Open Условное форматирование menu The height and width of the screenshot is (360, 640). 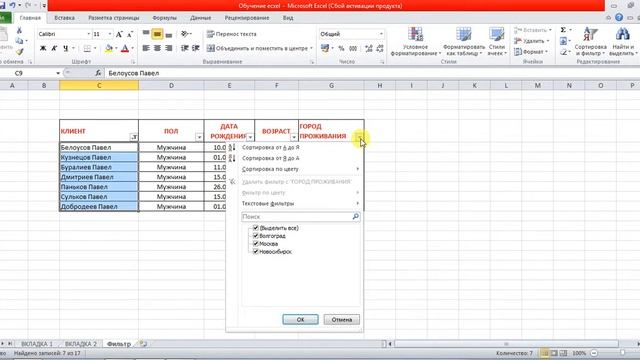(x=416, y=42)
